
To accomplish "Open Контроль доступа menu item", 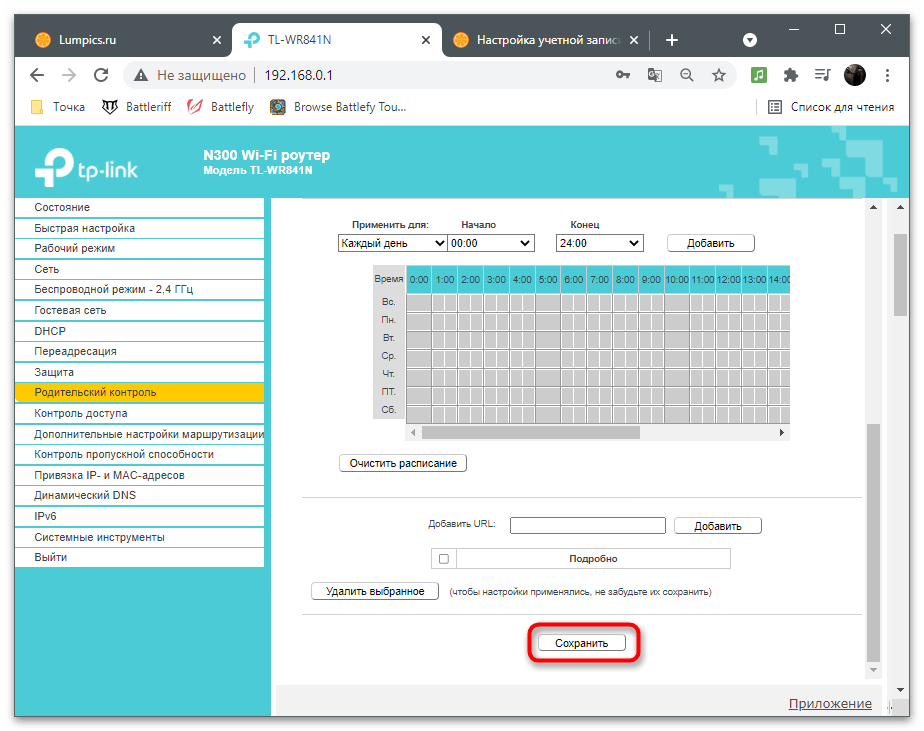I will click(x=140, y=413).
